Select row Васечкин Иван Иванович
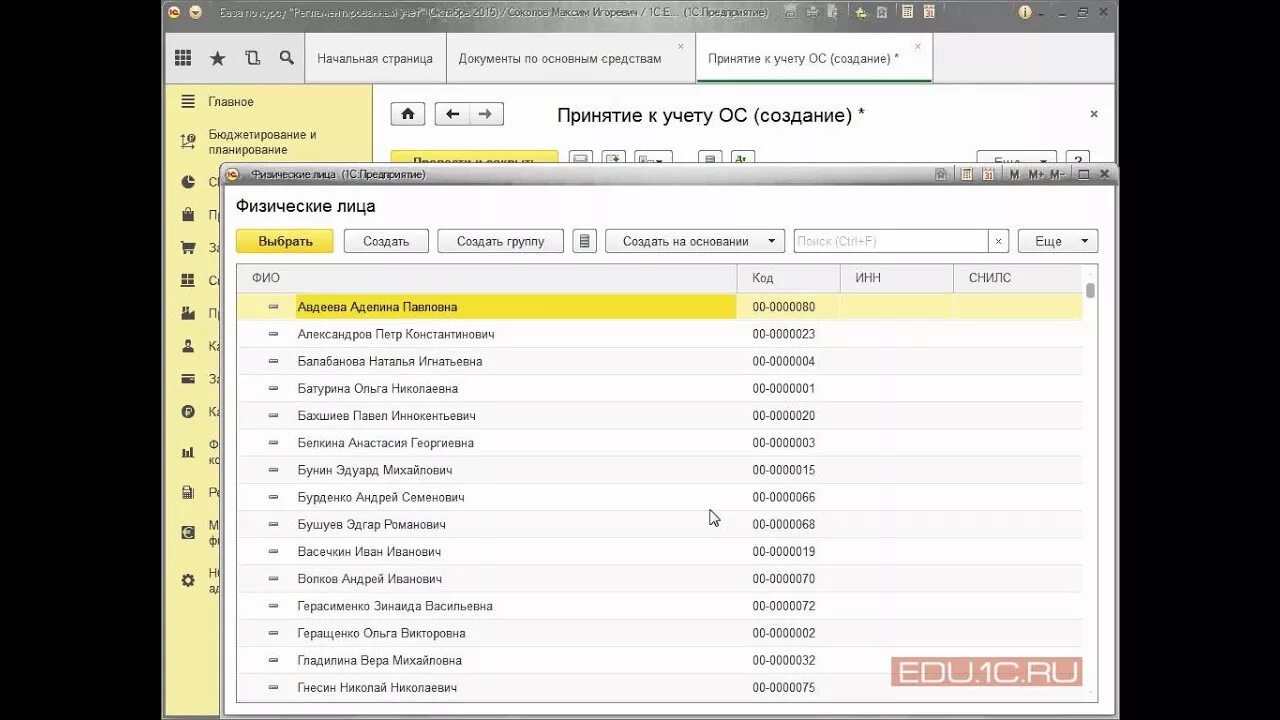Image resolution: width=1280 pixels, height=720 pixels. tap(660, 552)
